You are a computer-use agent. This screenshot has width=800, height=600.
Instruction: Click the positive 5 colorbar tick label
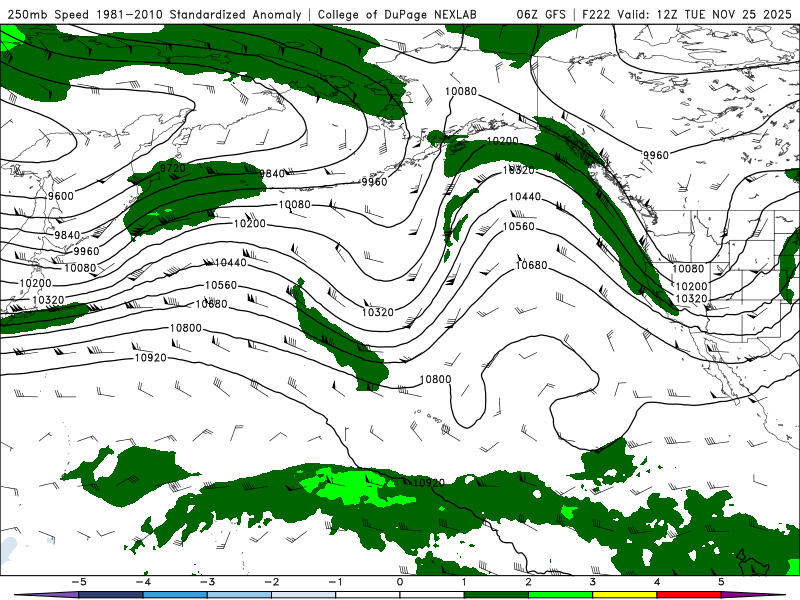pos(721,582)
